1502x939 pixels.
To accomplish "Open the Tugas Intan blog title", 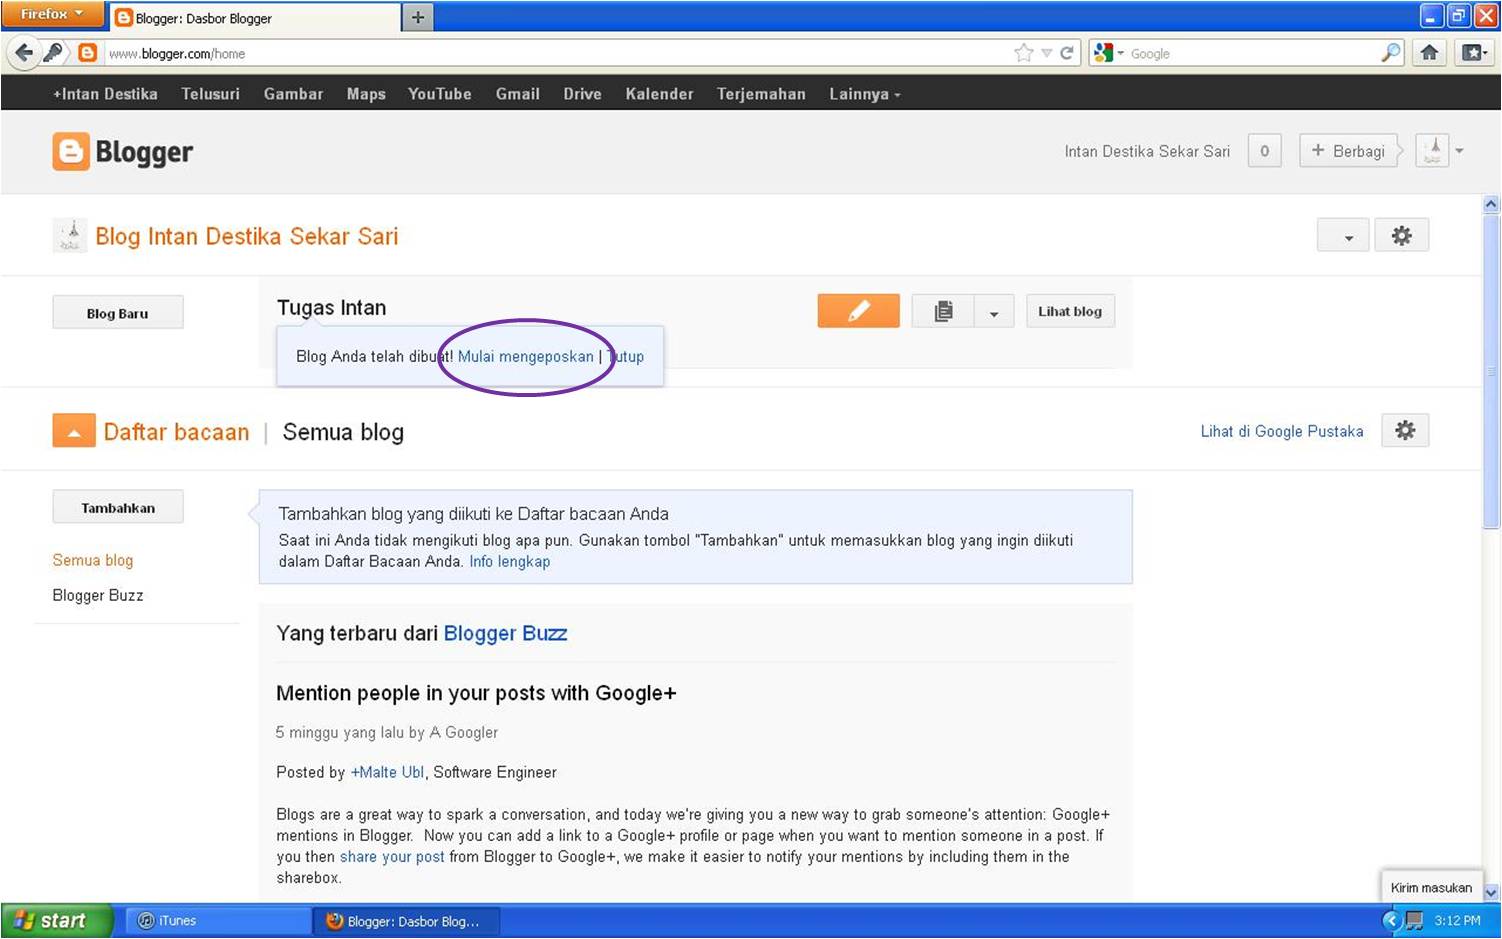I will 331,308.
